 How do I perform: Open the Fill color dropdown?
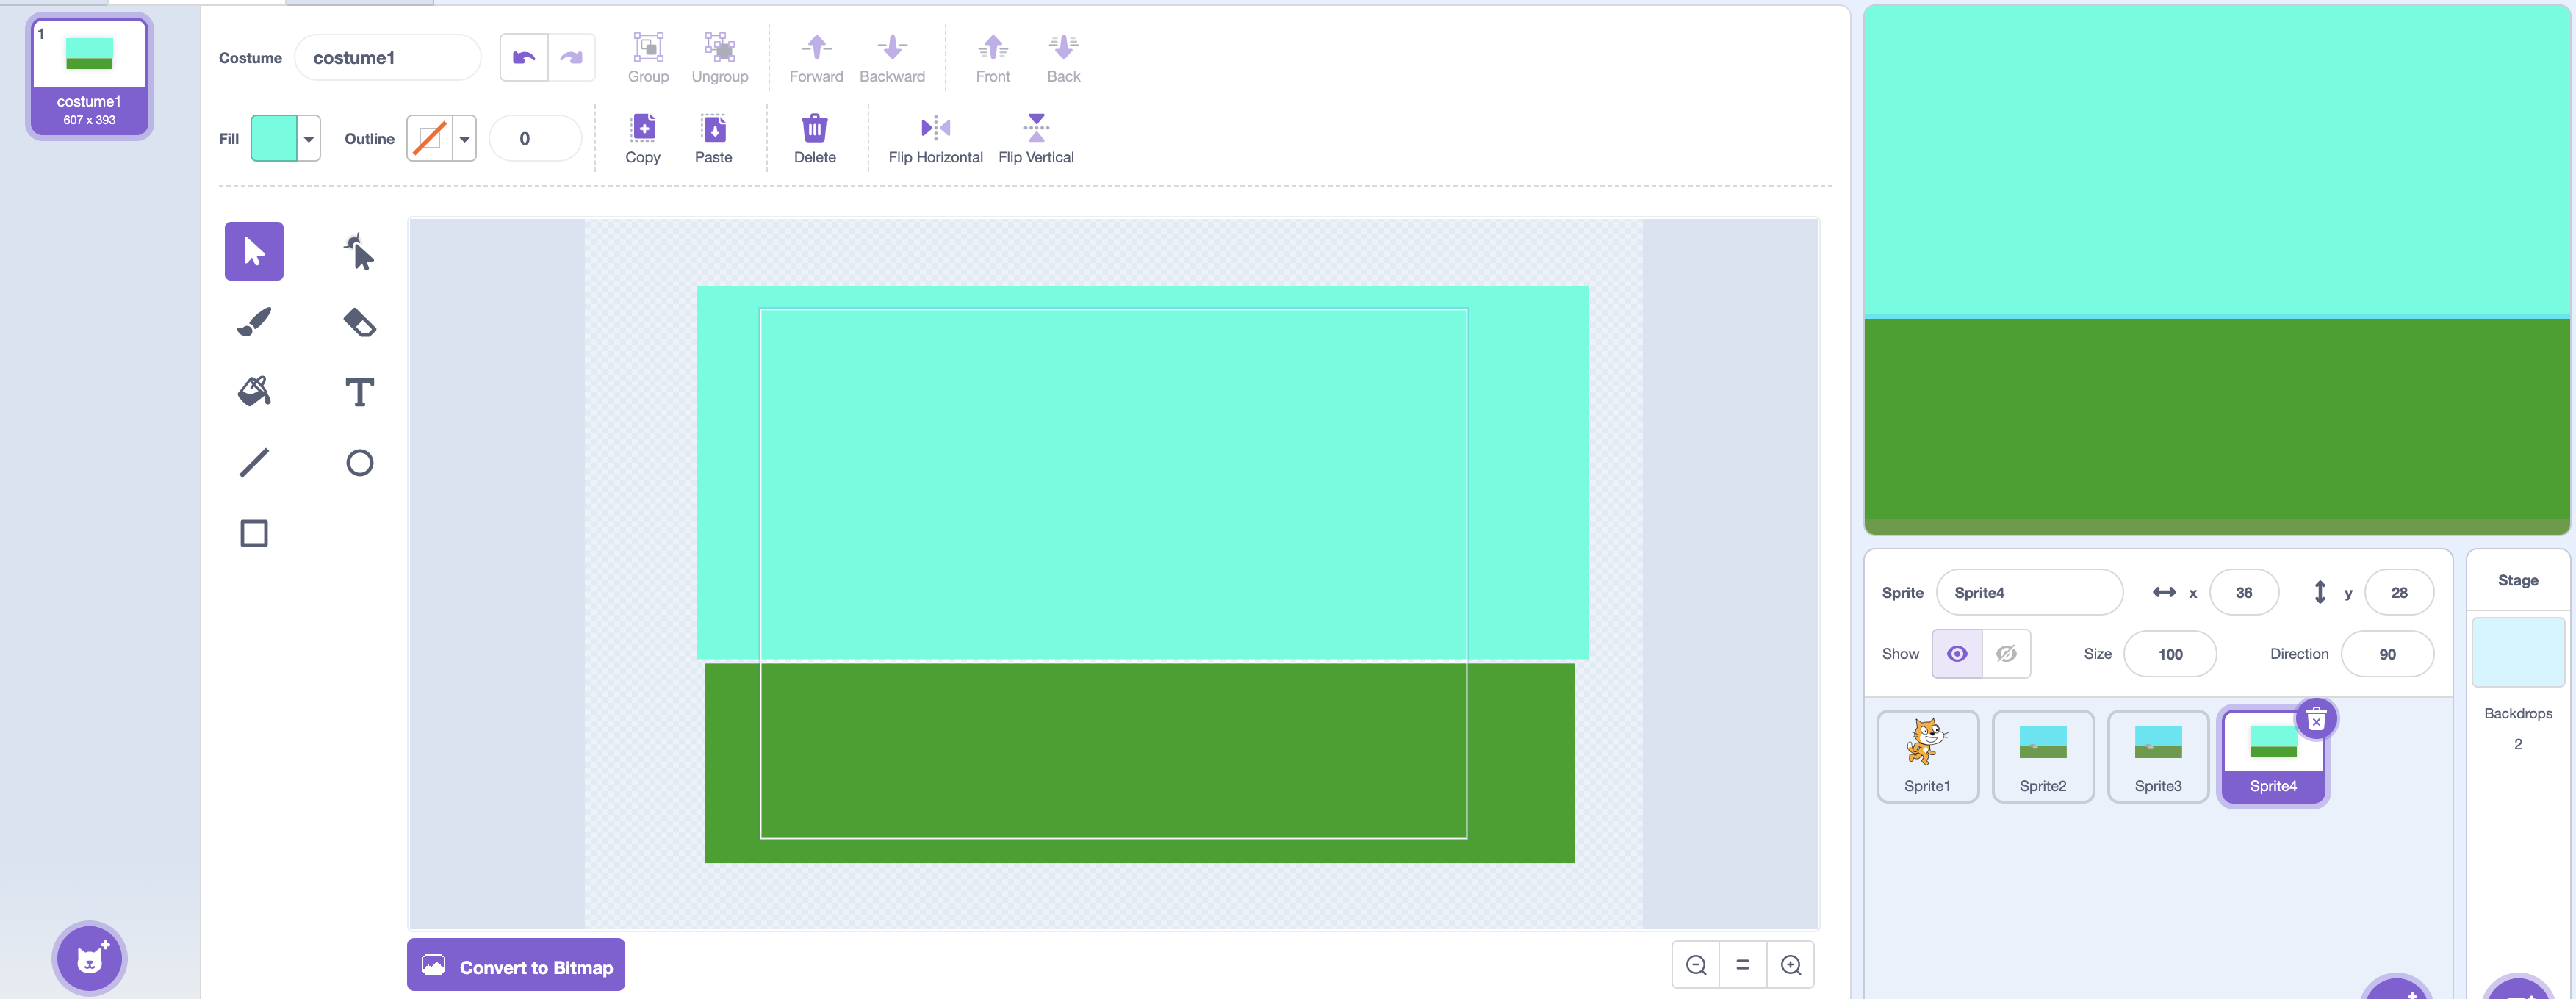[309, 139]
